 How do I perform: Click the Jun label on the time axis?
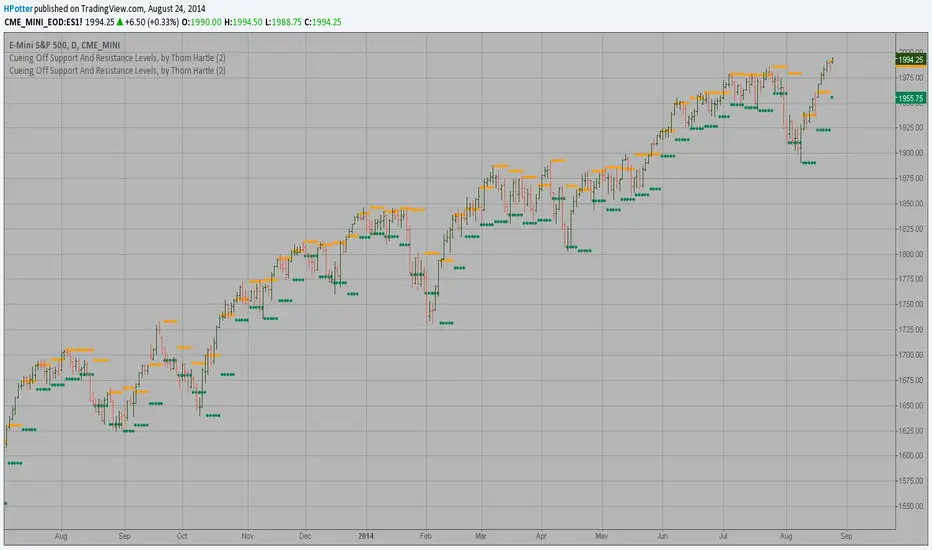coord(662,536)
